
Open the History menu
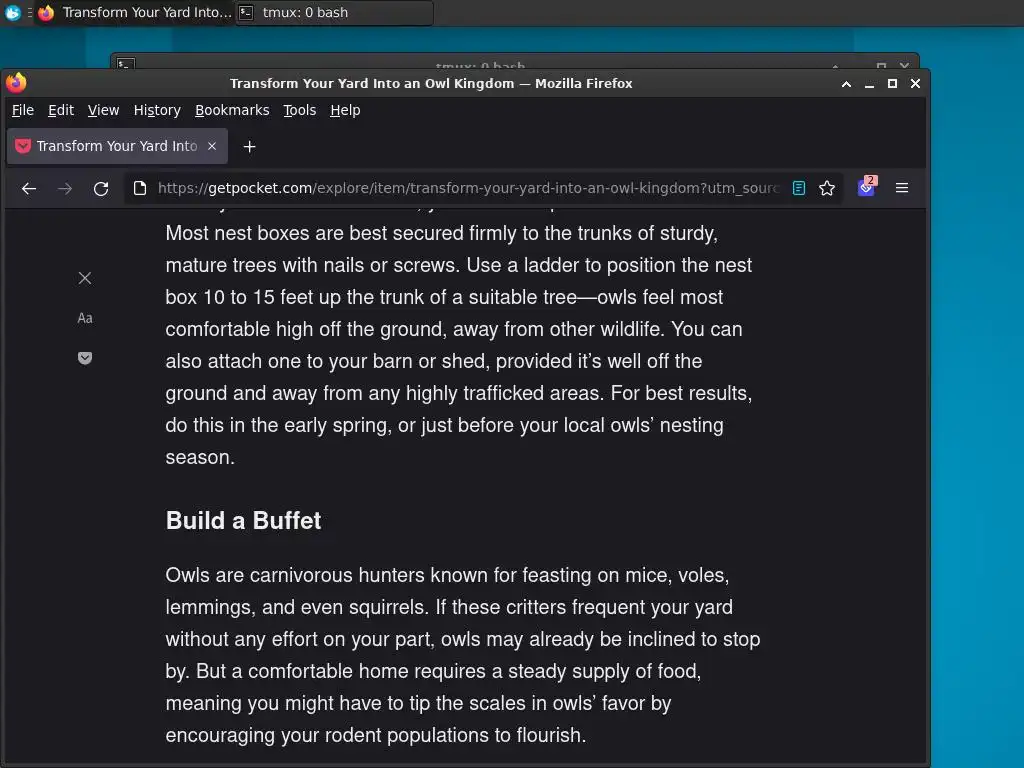(x=157, y=110)
